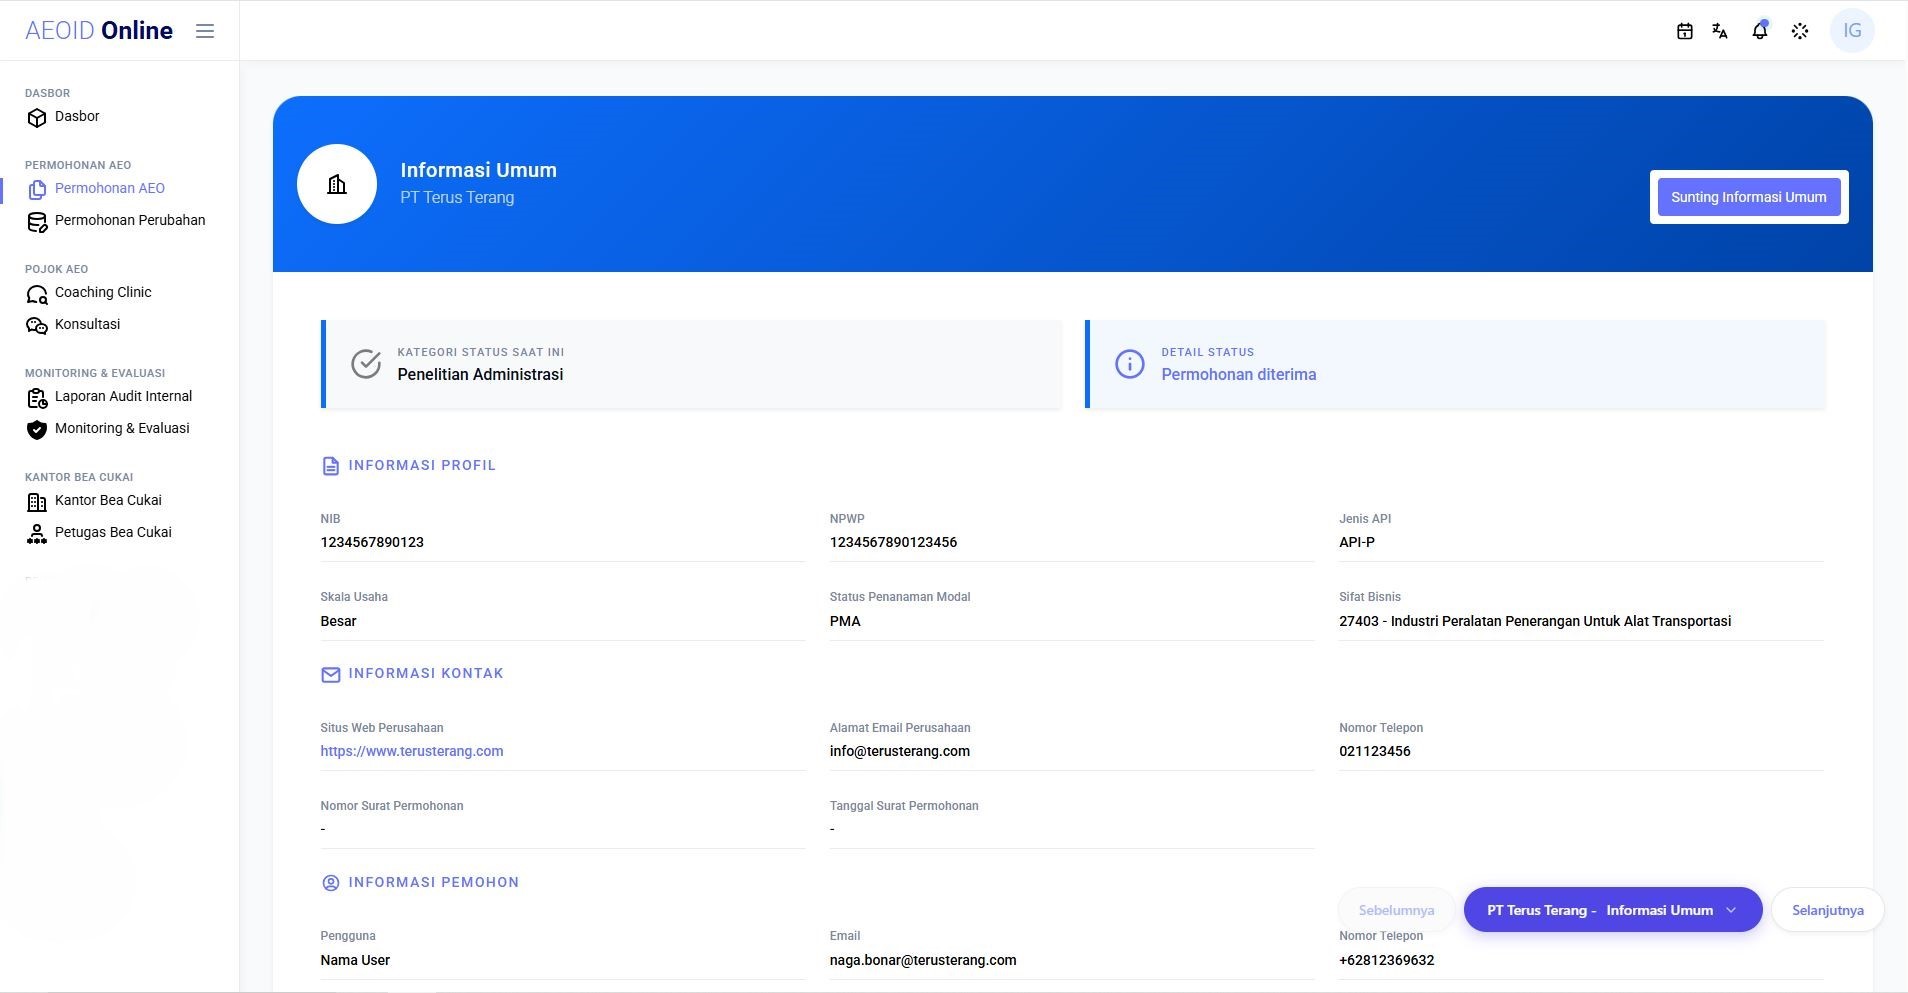Open Permohonan Perubahan menu item

click(x=130, y=220)
